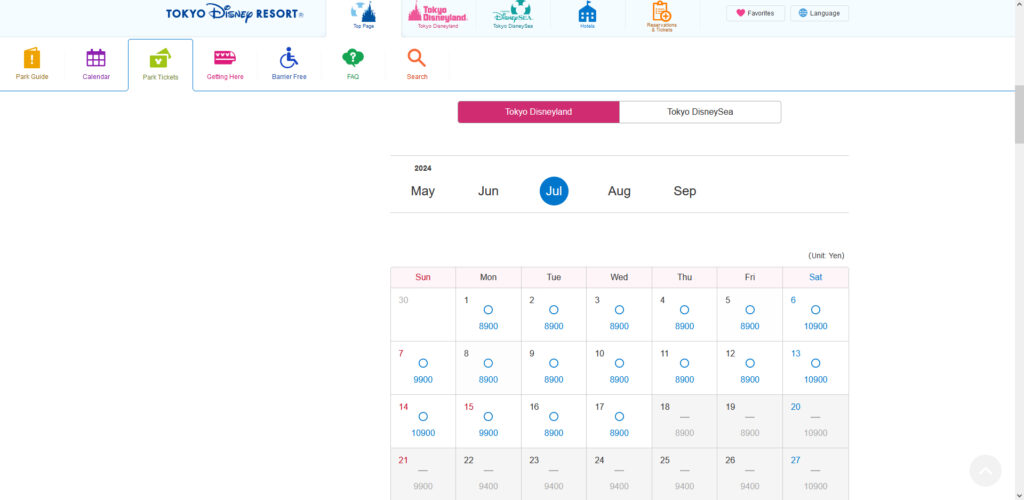Click the 10900 price on July 14
Image resolution: width=1024 pixels, height=500 pixels.
click(423, 433)
